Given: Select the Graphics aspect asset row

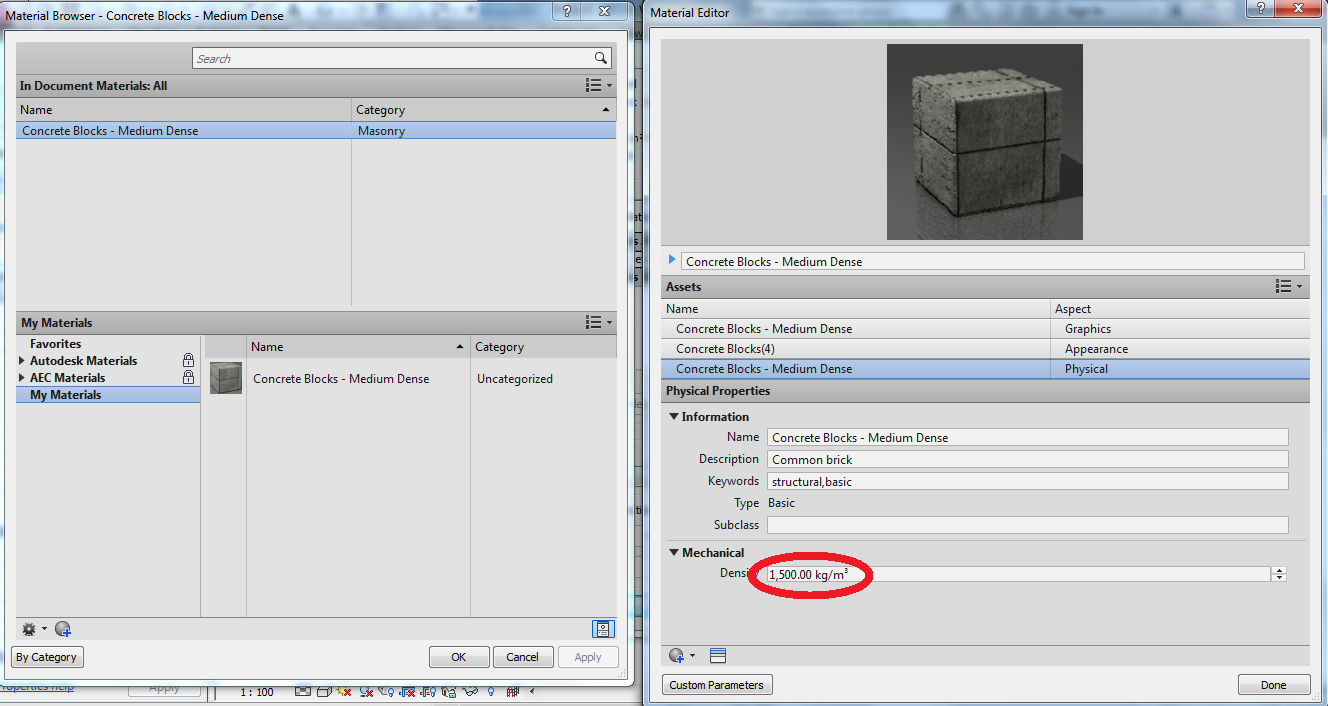Looking at the screenshot, I should tap(985, 329).
